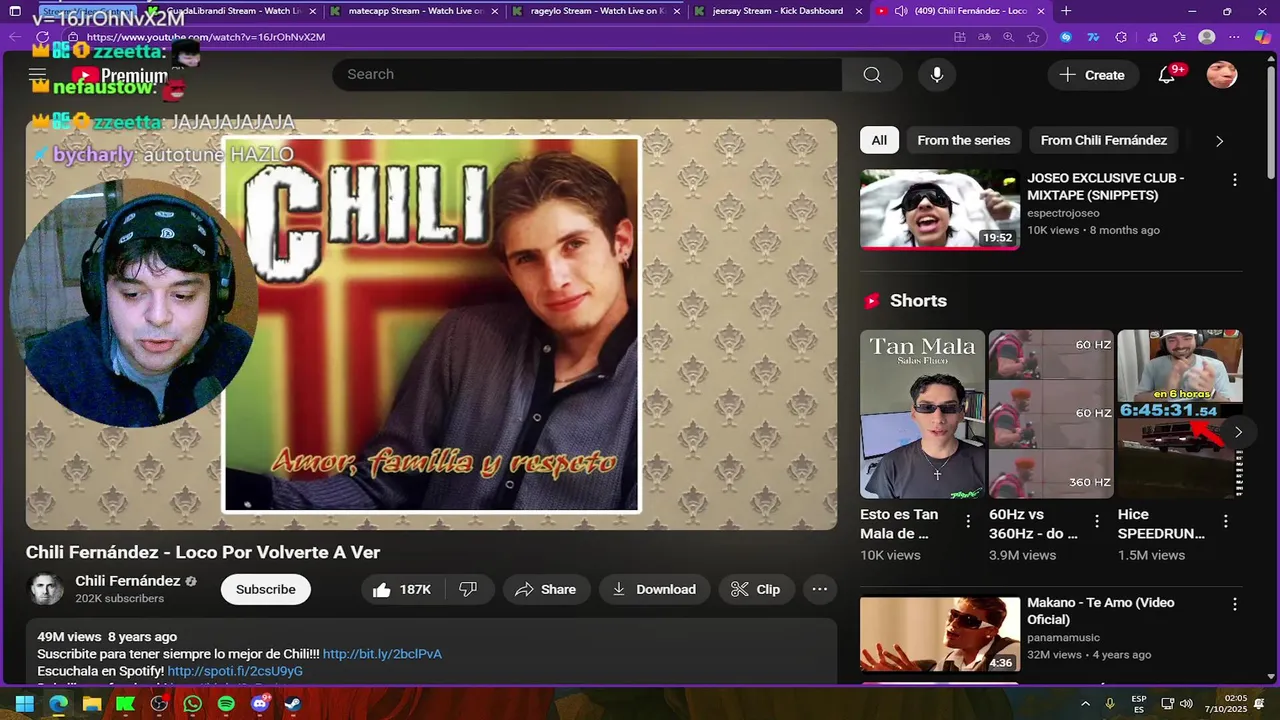Open Kick app from the taskbar
Screen dimensions: 1280x720
click(x=125, y=704)
